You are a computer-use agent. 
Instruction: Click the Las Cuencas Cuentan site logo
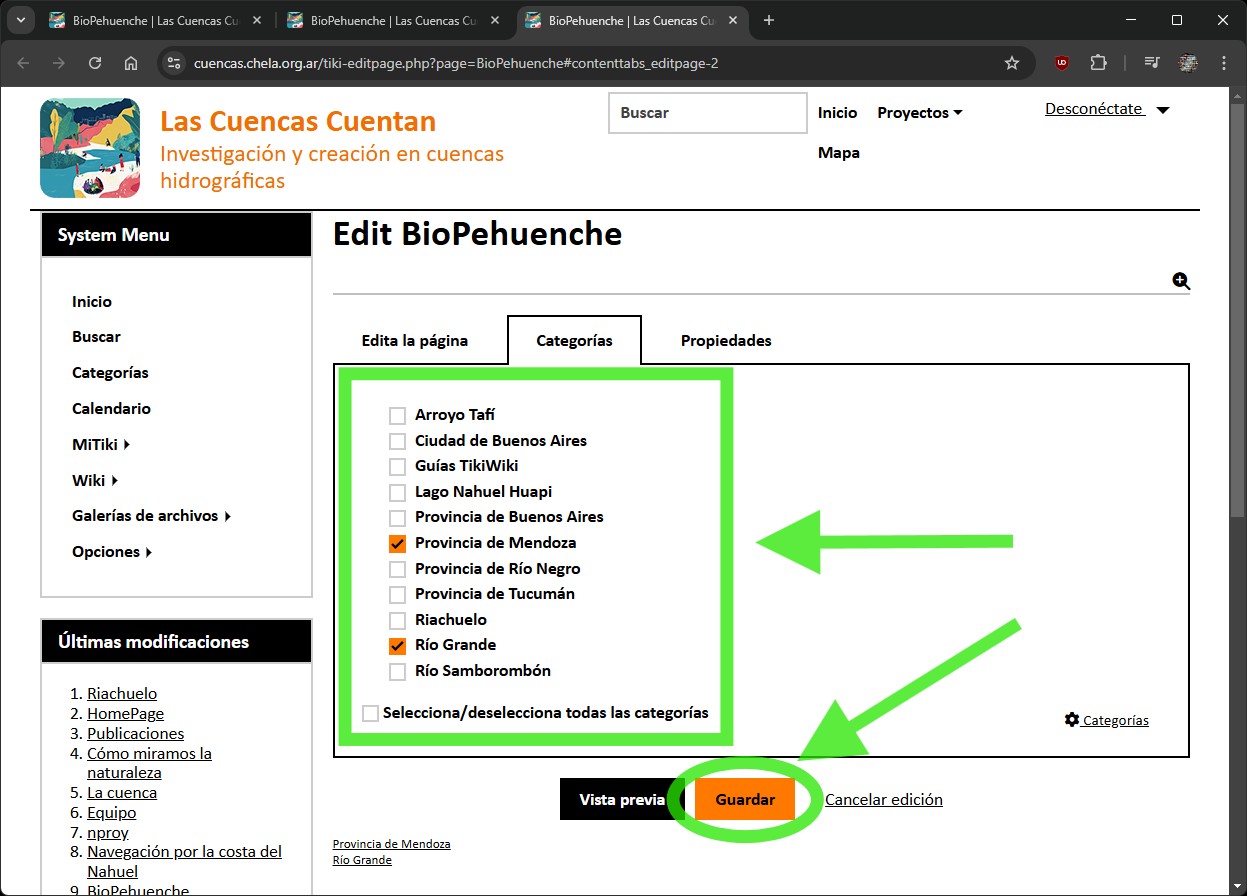[x=90, y=148]
